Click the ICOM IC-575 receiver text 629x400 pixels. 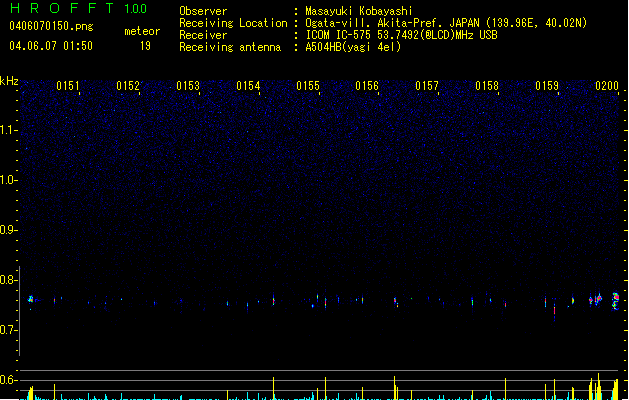(x=401, y=35)
